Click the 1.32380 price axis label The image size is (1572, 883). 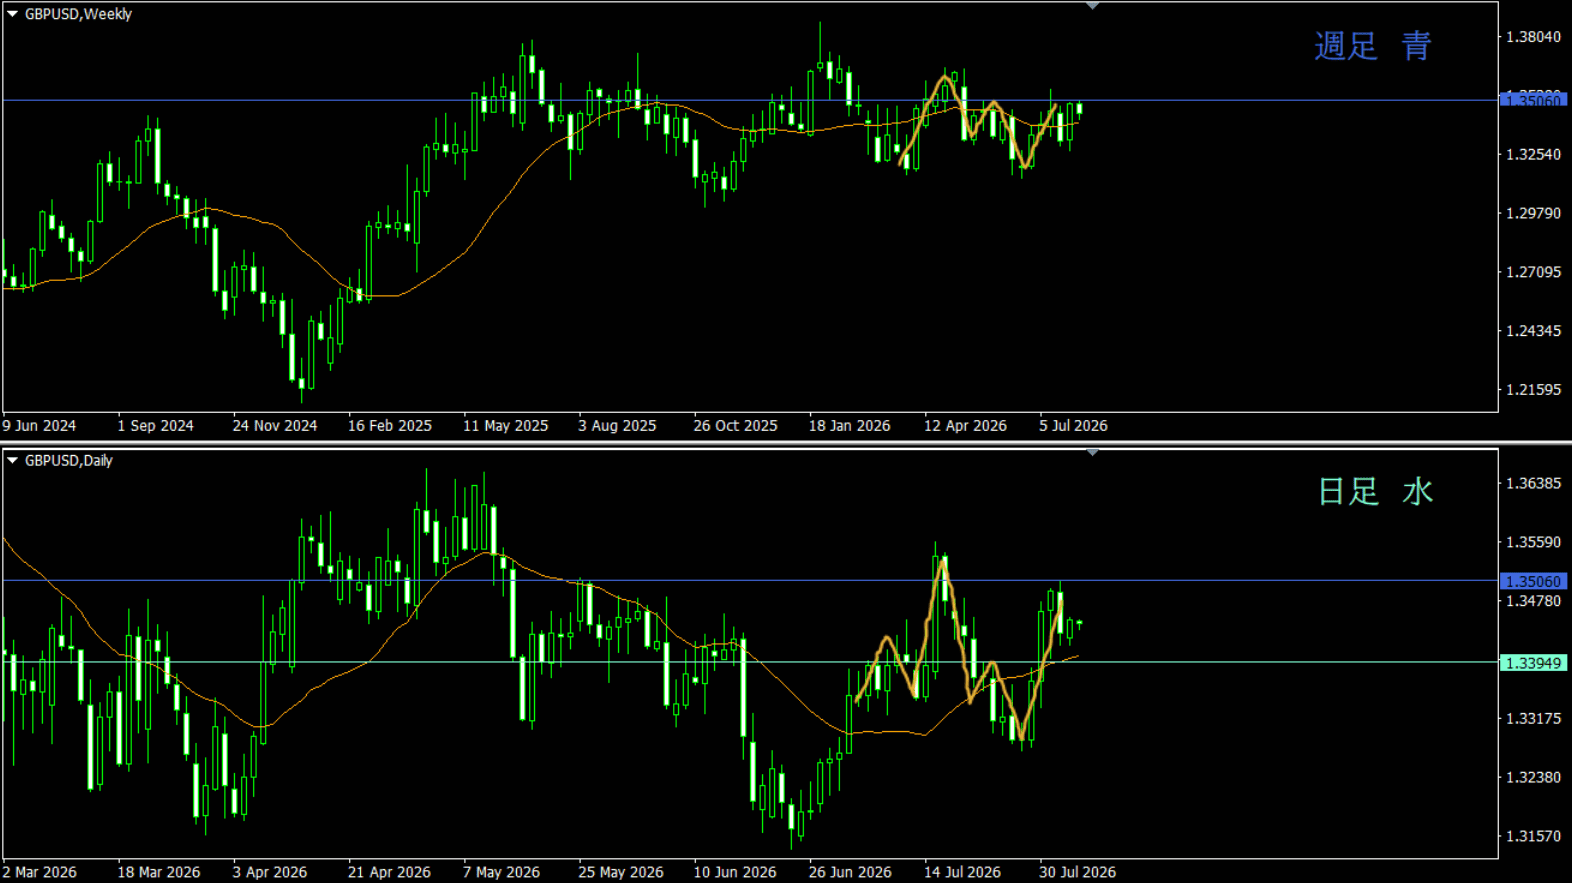1533,778
